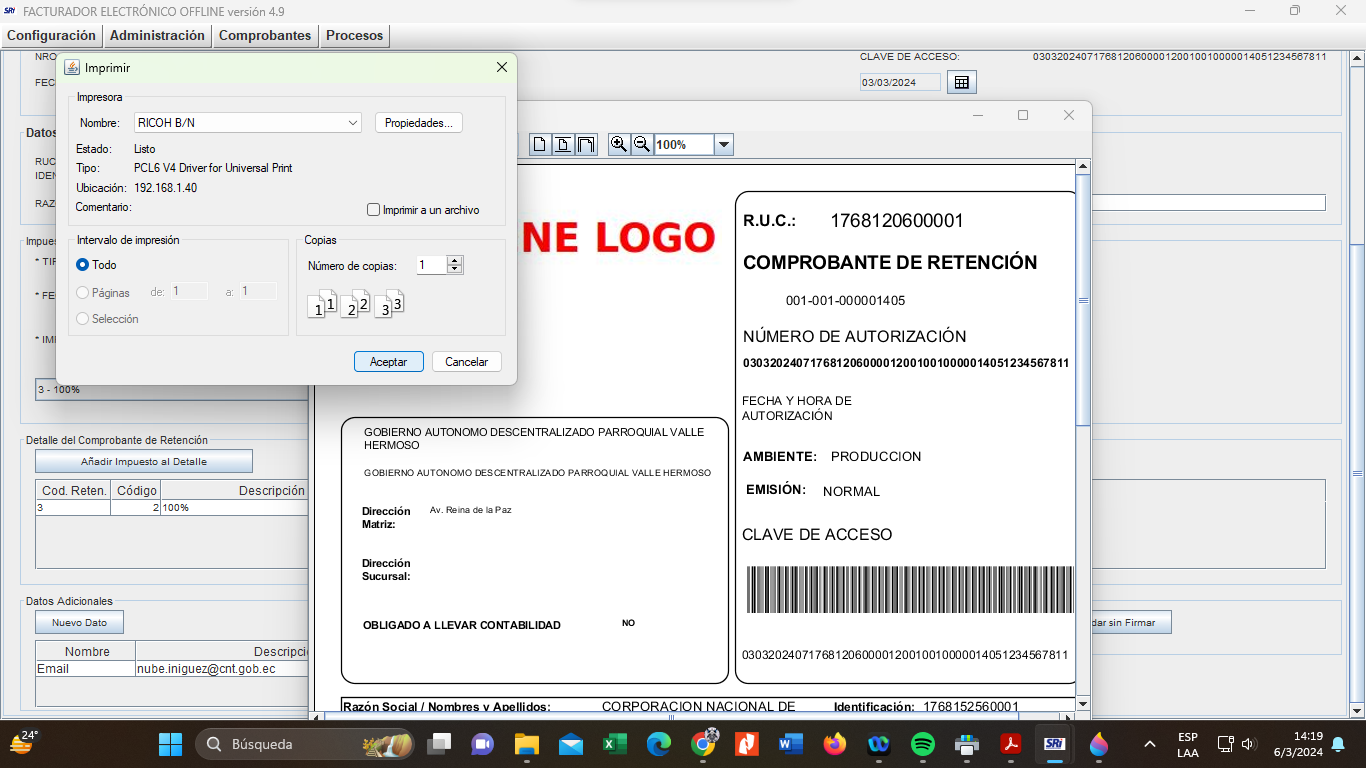Open the Comprobantes menu
The width and height of the screenshot is (1366, 768).
coord(265,35)
